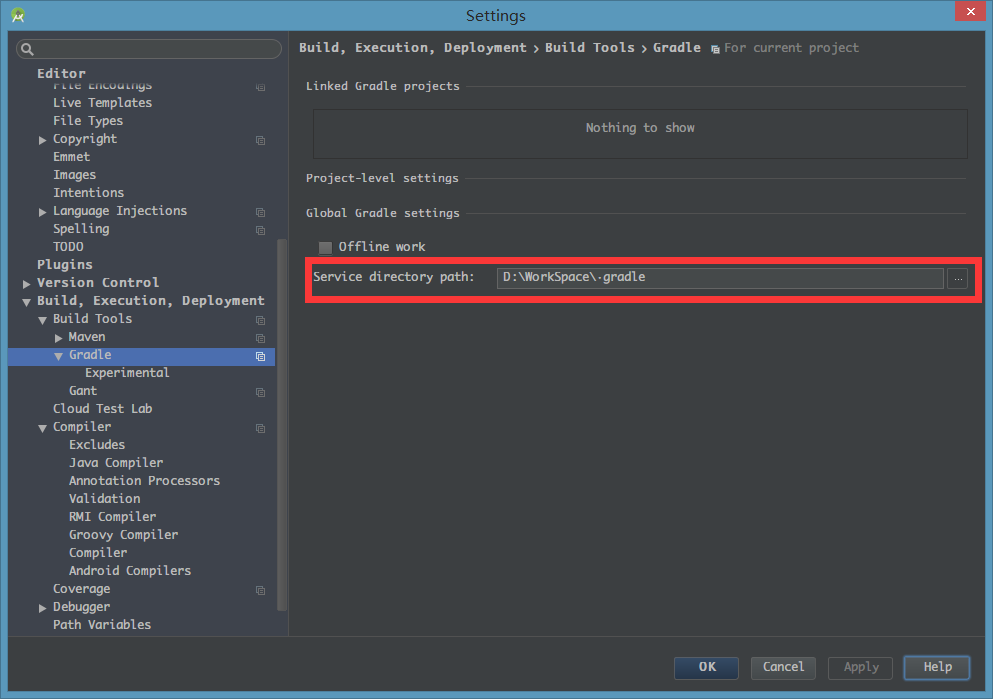
Task: Open Help for this settings page
Action: point(937,667)
